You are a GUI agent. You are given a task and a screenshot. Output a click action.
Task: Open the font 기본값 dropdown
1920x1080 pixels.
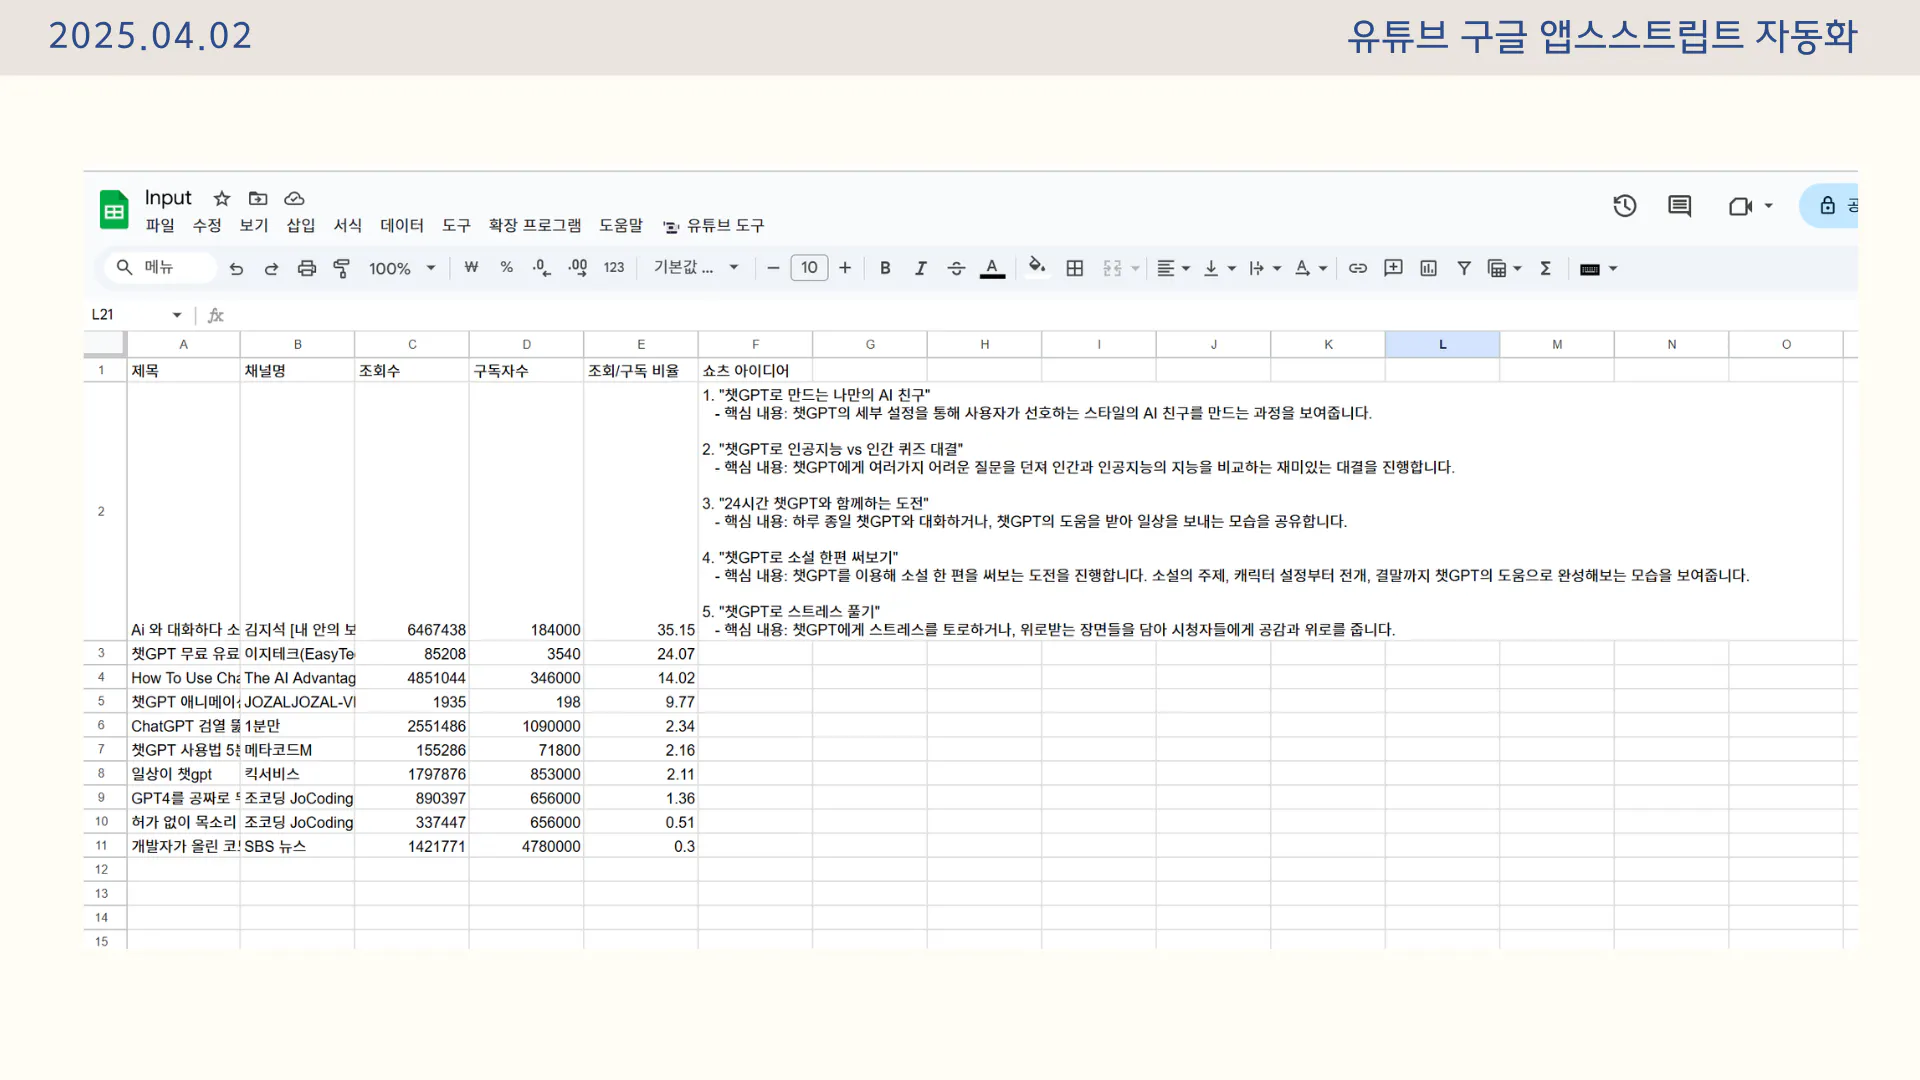click(696, 267)
